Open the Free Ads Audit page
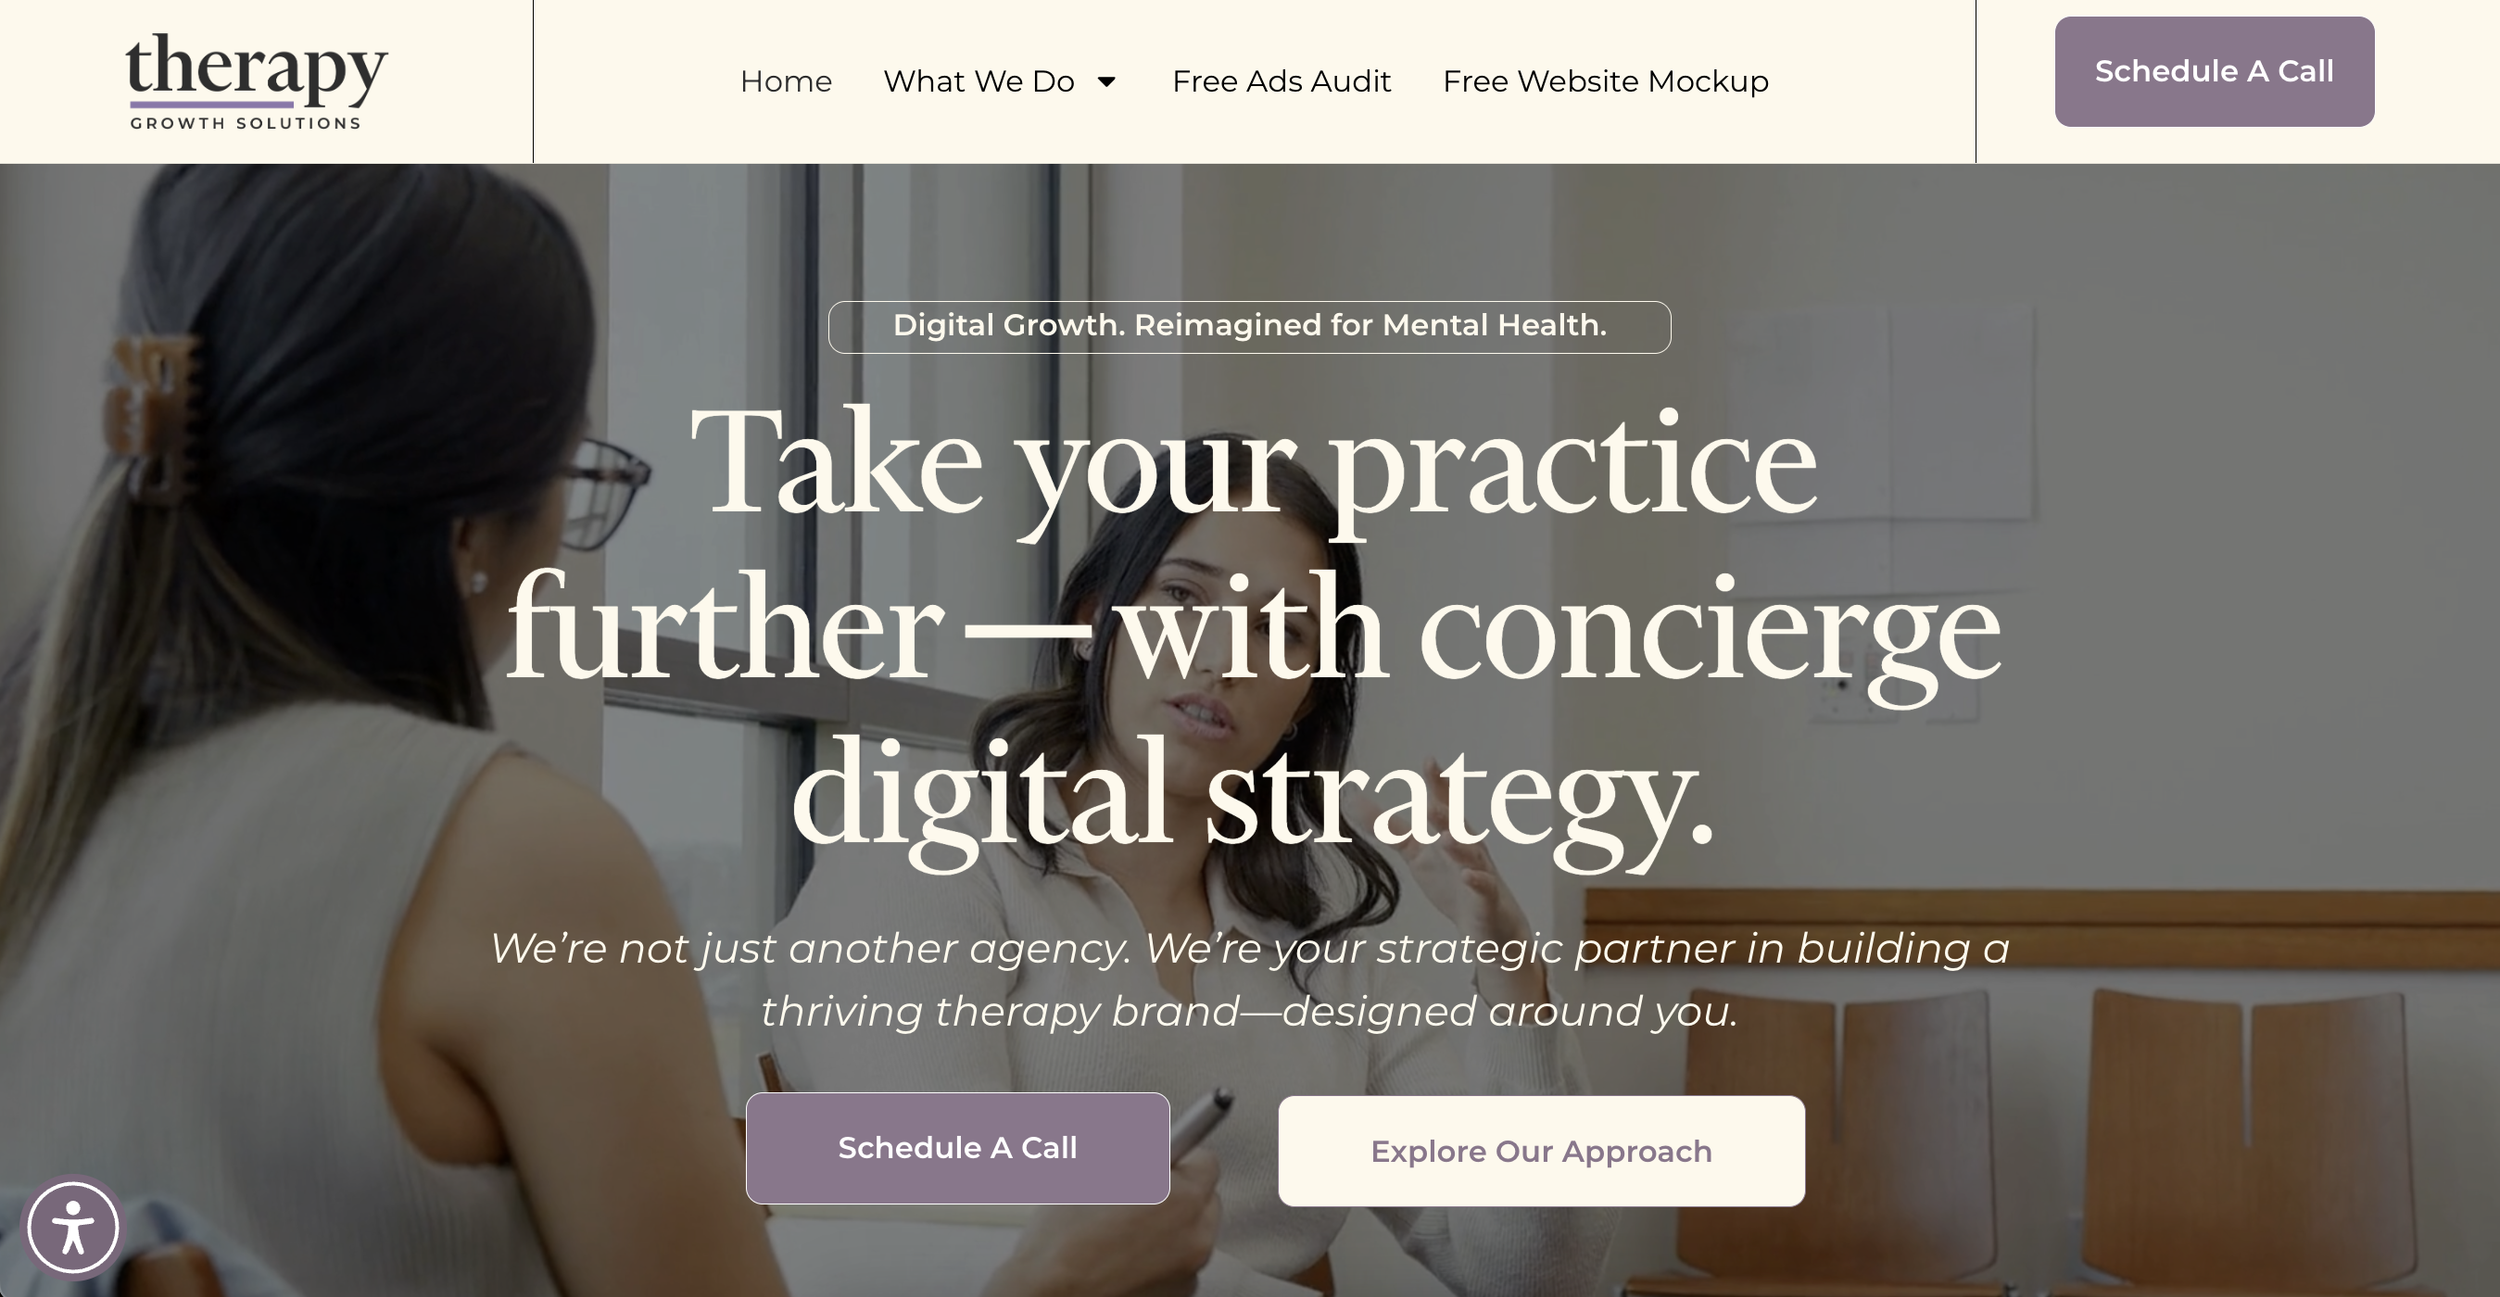The image size is (2500, 1297). click(1281, 81)
